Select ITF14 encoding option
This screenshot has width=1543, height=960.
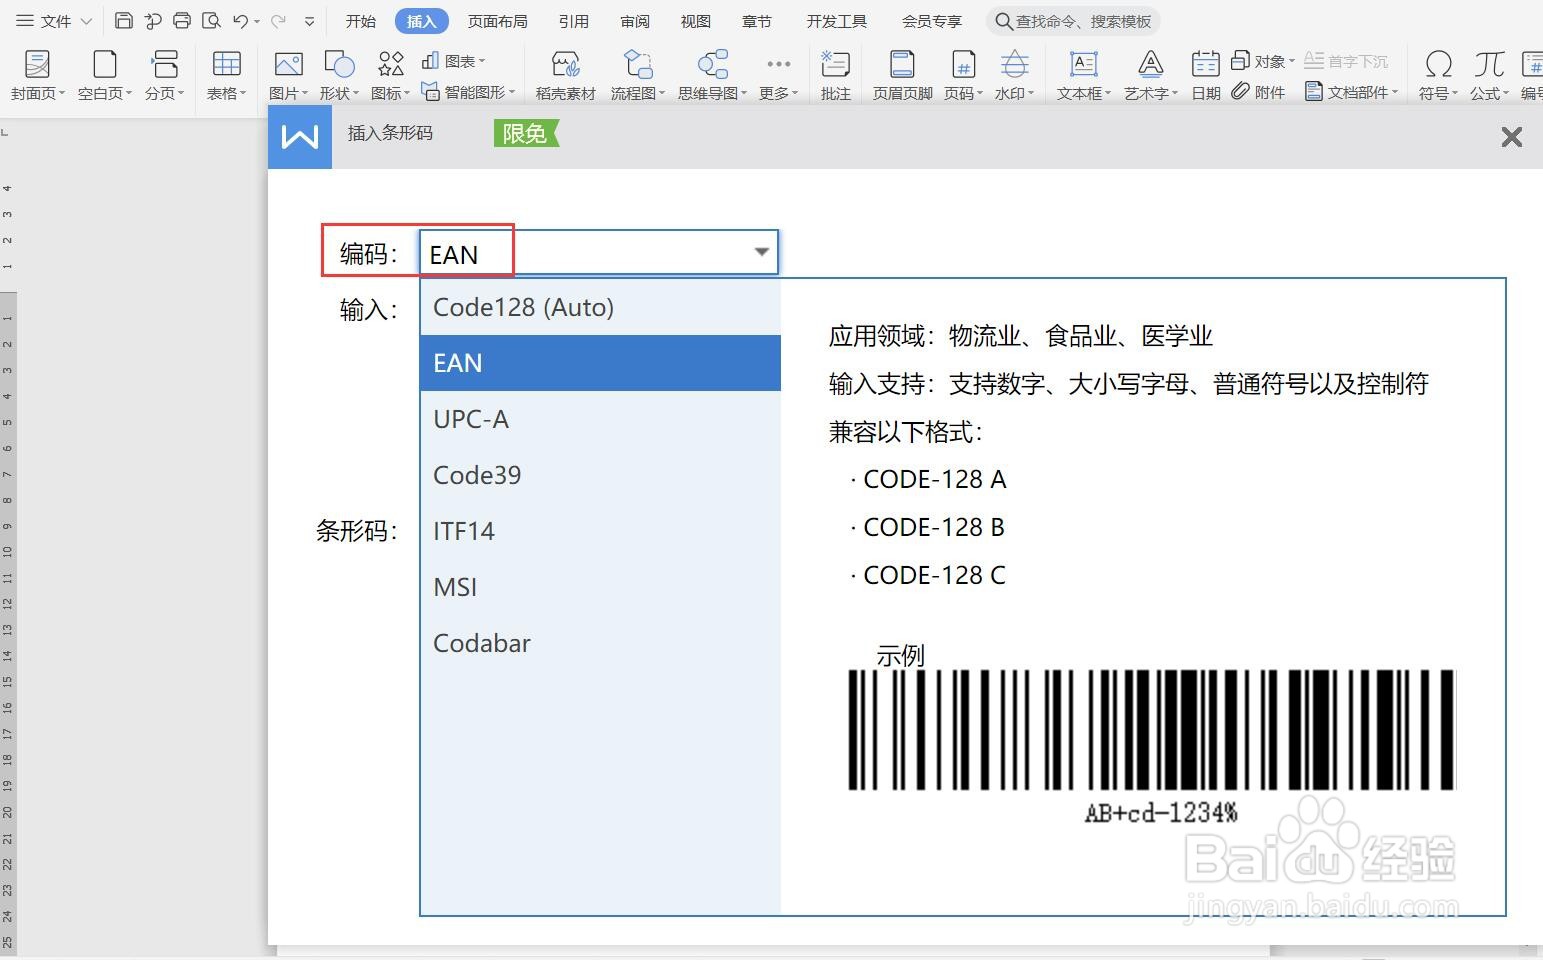[x=600, y=531]
